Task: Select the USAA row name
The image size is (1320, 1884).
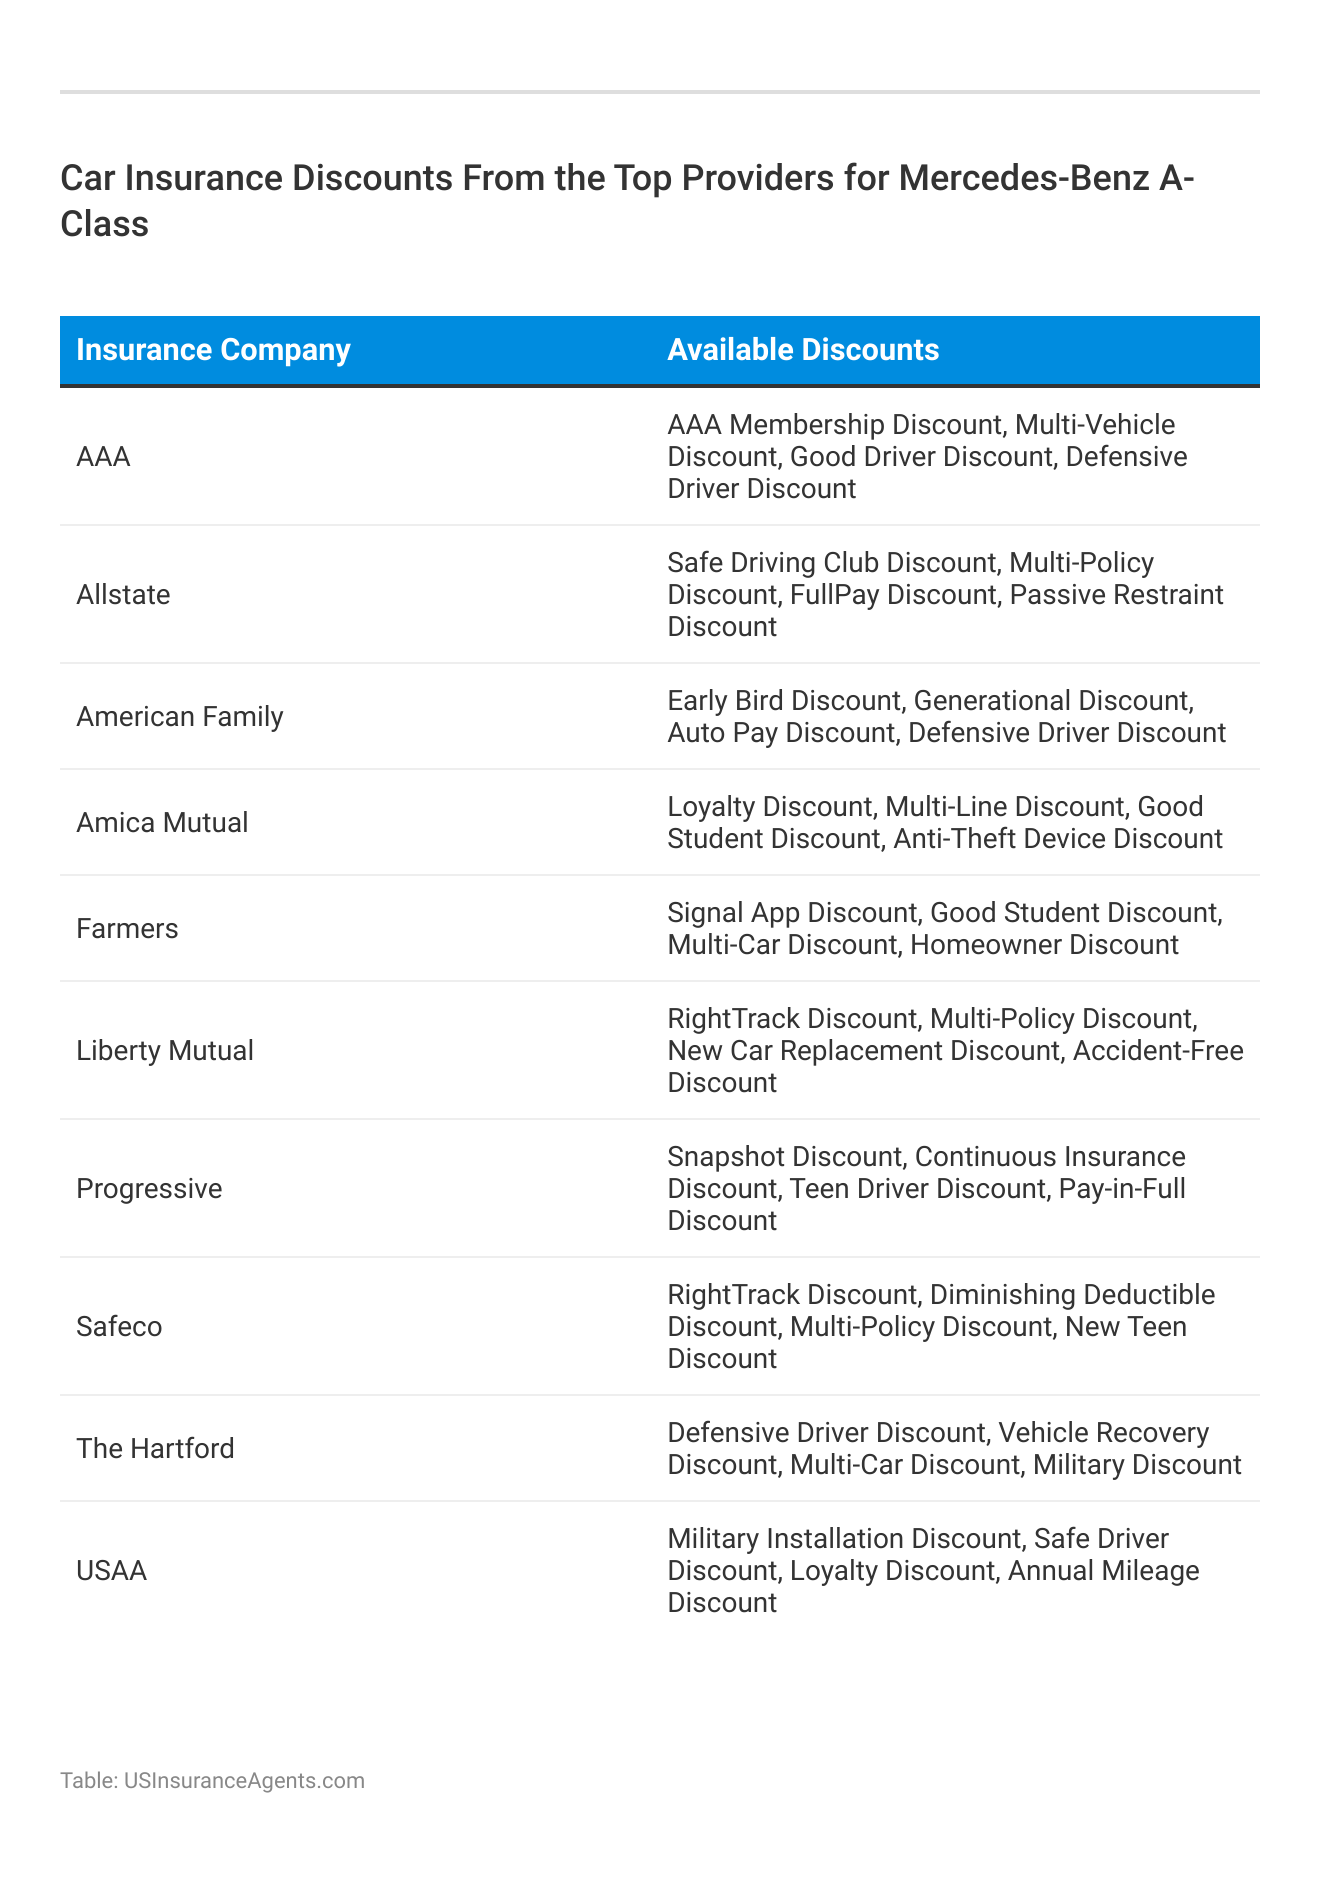Action: (111, 1571)
